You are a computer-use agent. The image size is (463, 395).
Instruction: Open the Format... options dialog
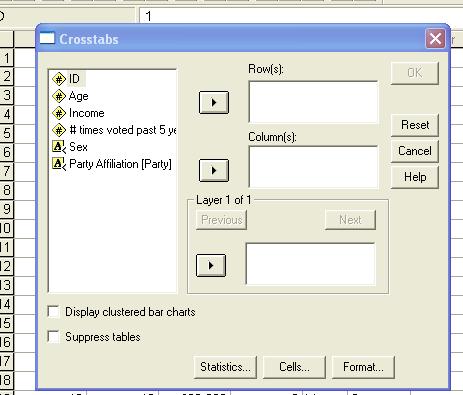pos(363,367)
